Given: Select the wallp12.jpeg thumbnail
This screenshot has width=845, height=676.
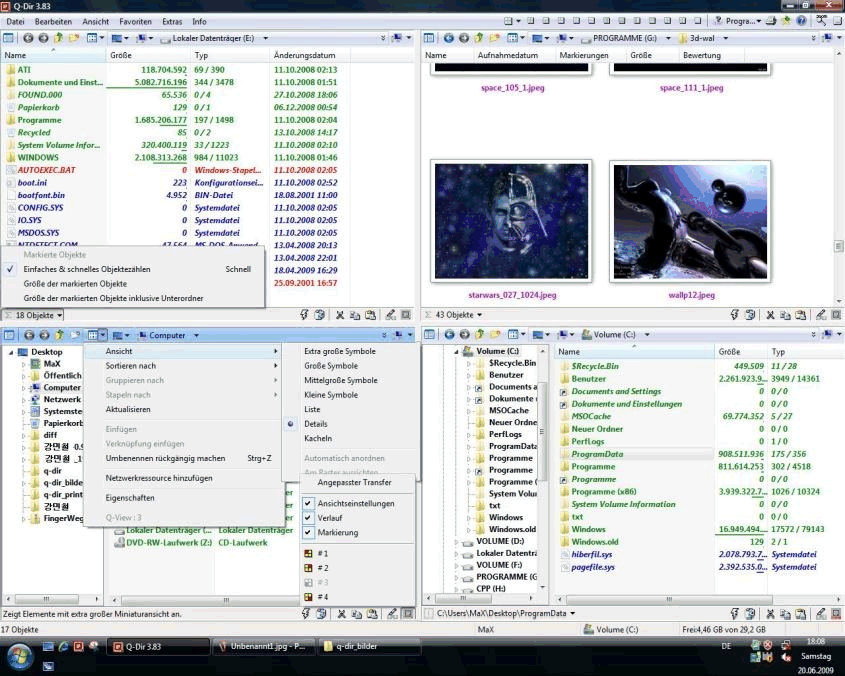Looking at the screenshot, I should [690, 221].
